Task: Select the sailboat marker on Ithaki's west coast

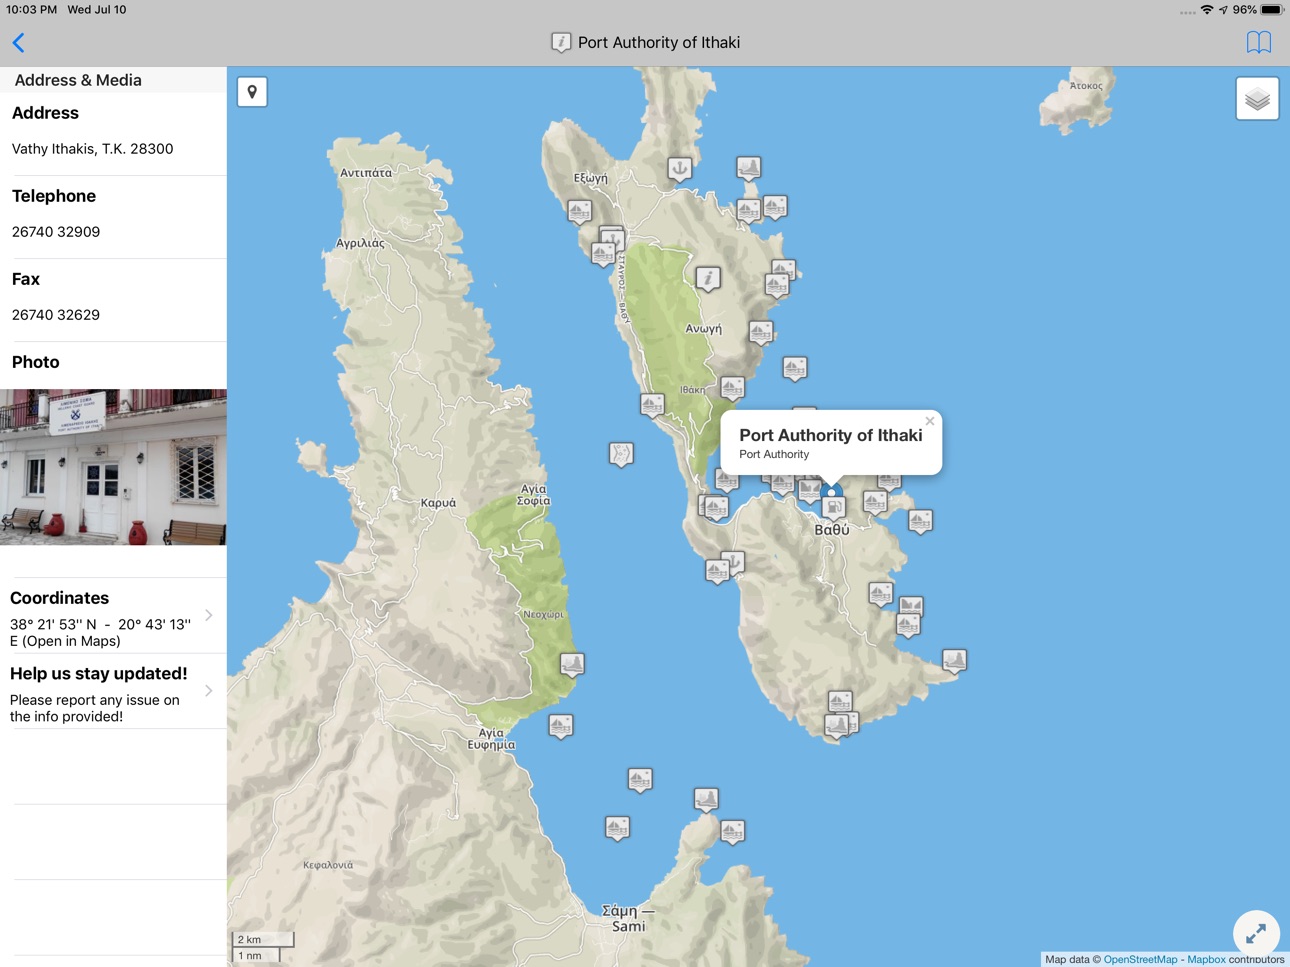Action: click(x=652, y=404)
